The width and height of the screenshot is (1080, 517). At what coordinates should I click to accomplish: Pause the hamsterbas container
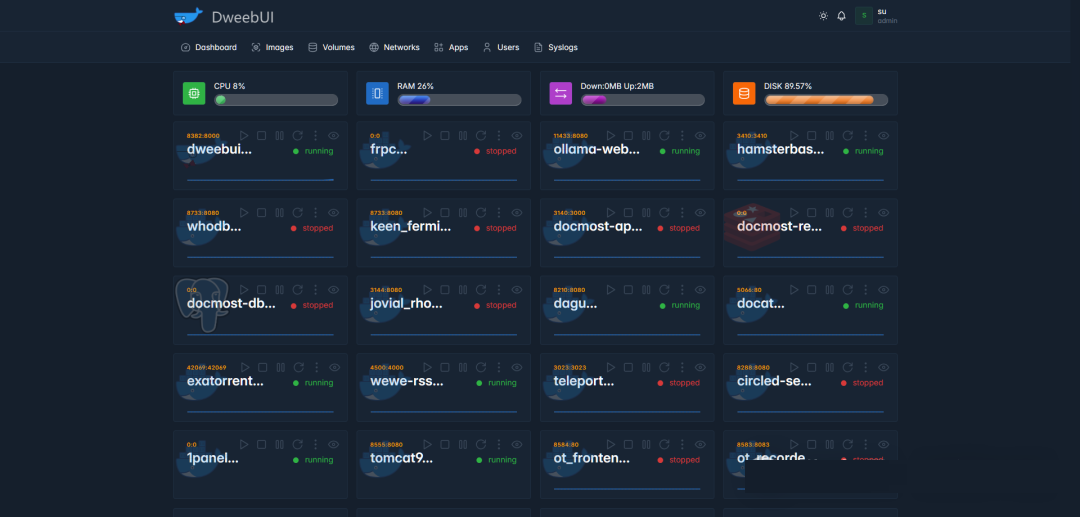[x=830, y=135]
